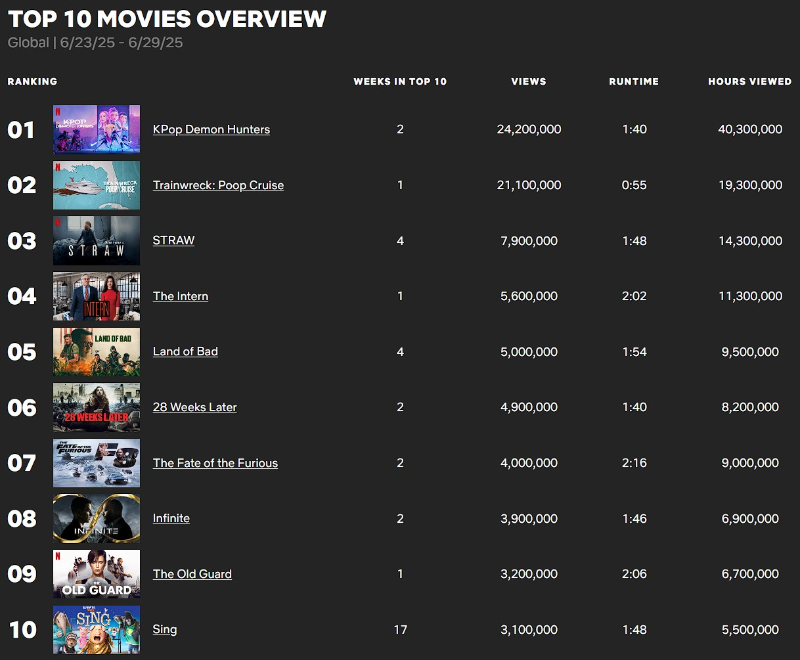Select the 4,900,000 views value
This screenshot has width=800, height=660.
point(529,407)
